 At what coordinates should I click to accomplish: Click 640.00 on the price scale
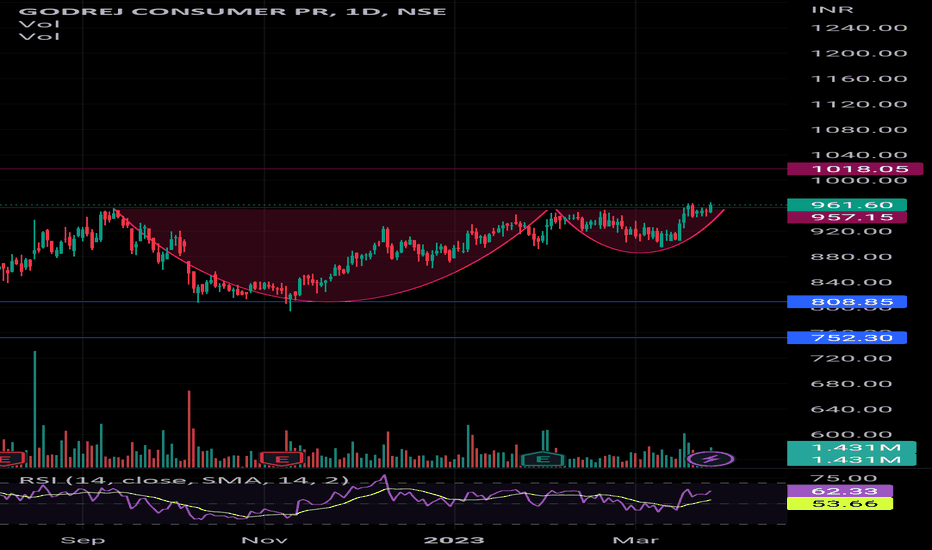click(852, 410)
